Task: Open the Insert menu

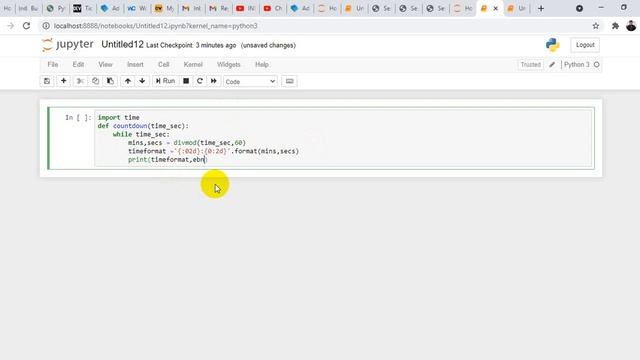Action: pos(135,64)
